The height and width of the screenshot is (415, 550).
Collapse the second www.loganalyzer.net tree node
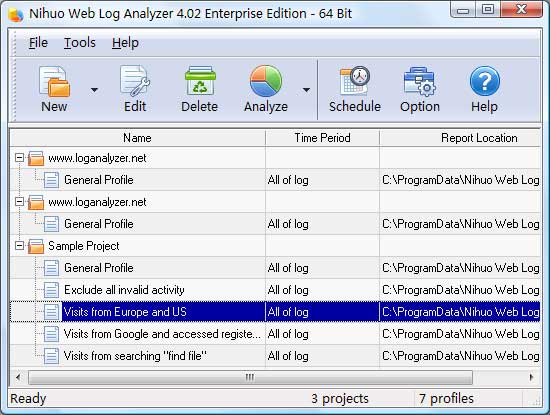pyautogui.click(x=20, y=202)
